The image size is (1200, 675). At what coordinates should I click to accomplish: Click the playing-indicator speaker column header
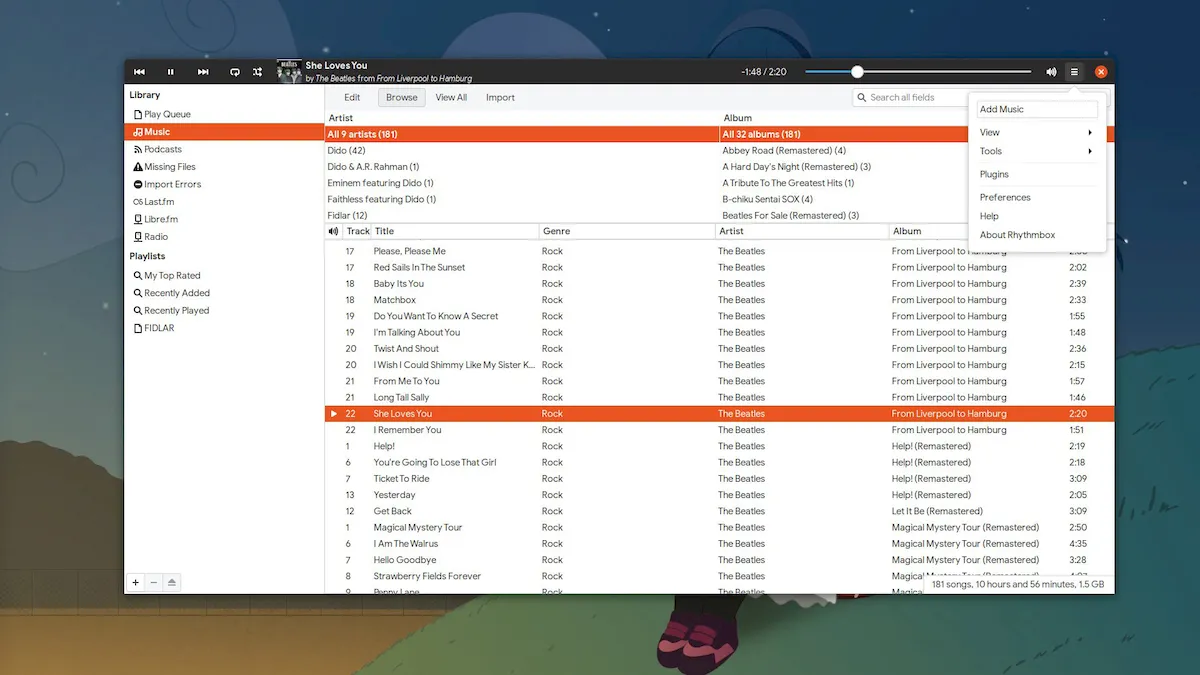[x=334, y=231]
